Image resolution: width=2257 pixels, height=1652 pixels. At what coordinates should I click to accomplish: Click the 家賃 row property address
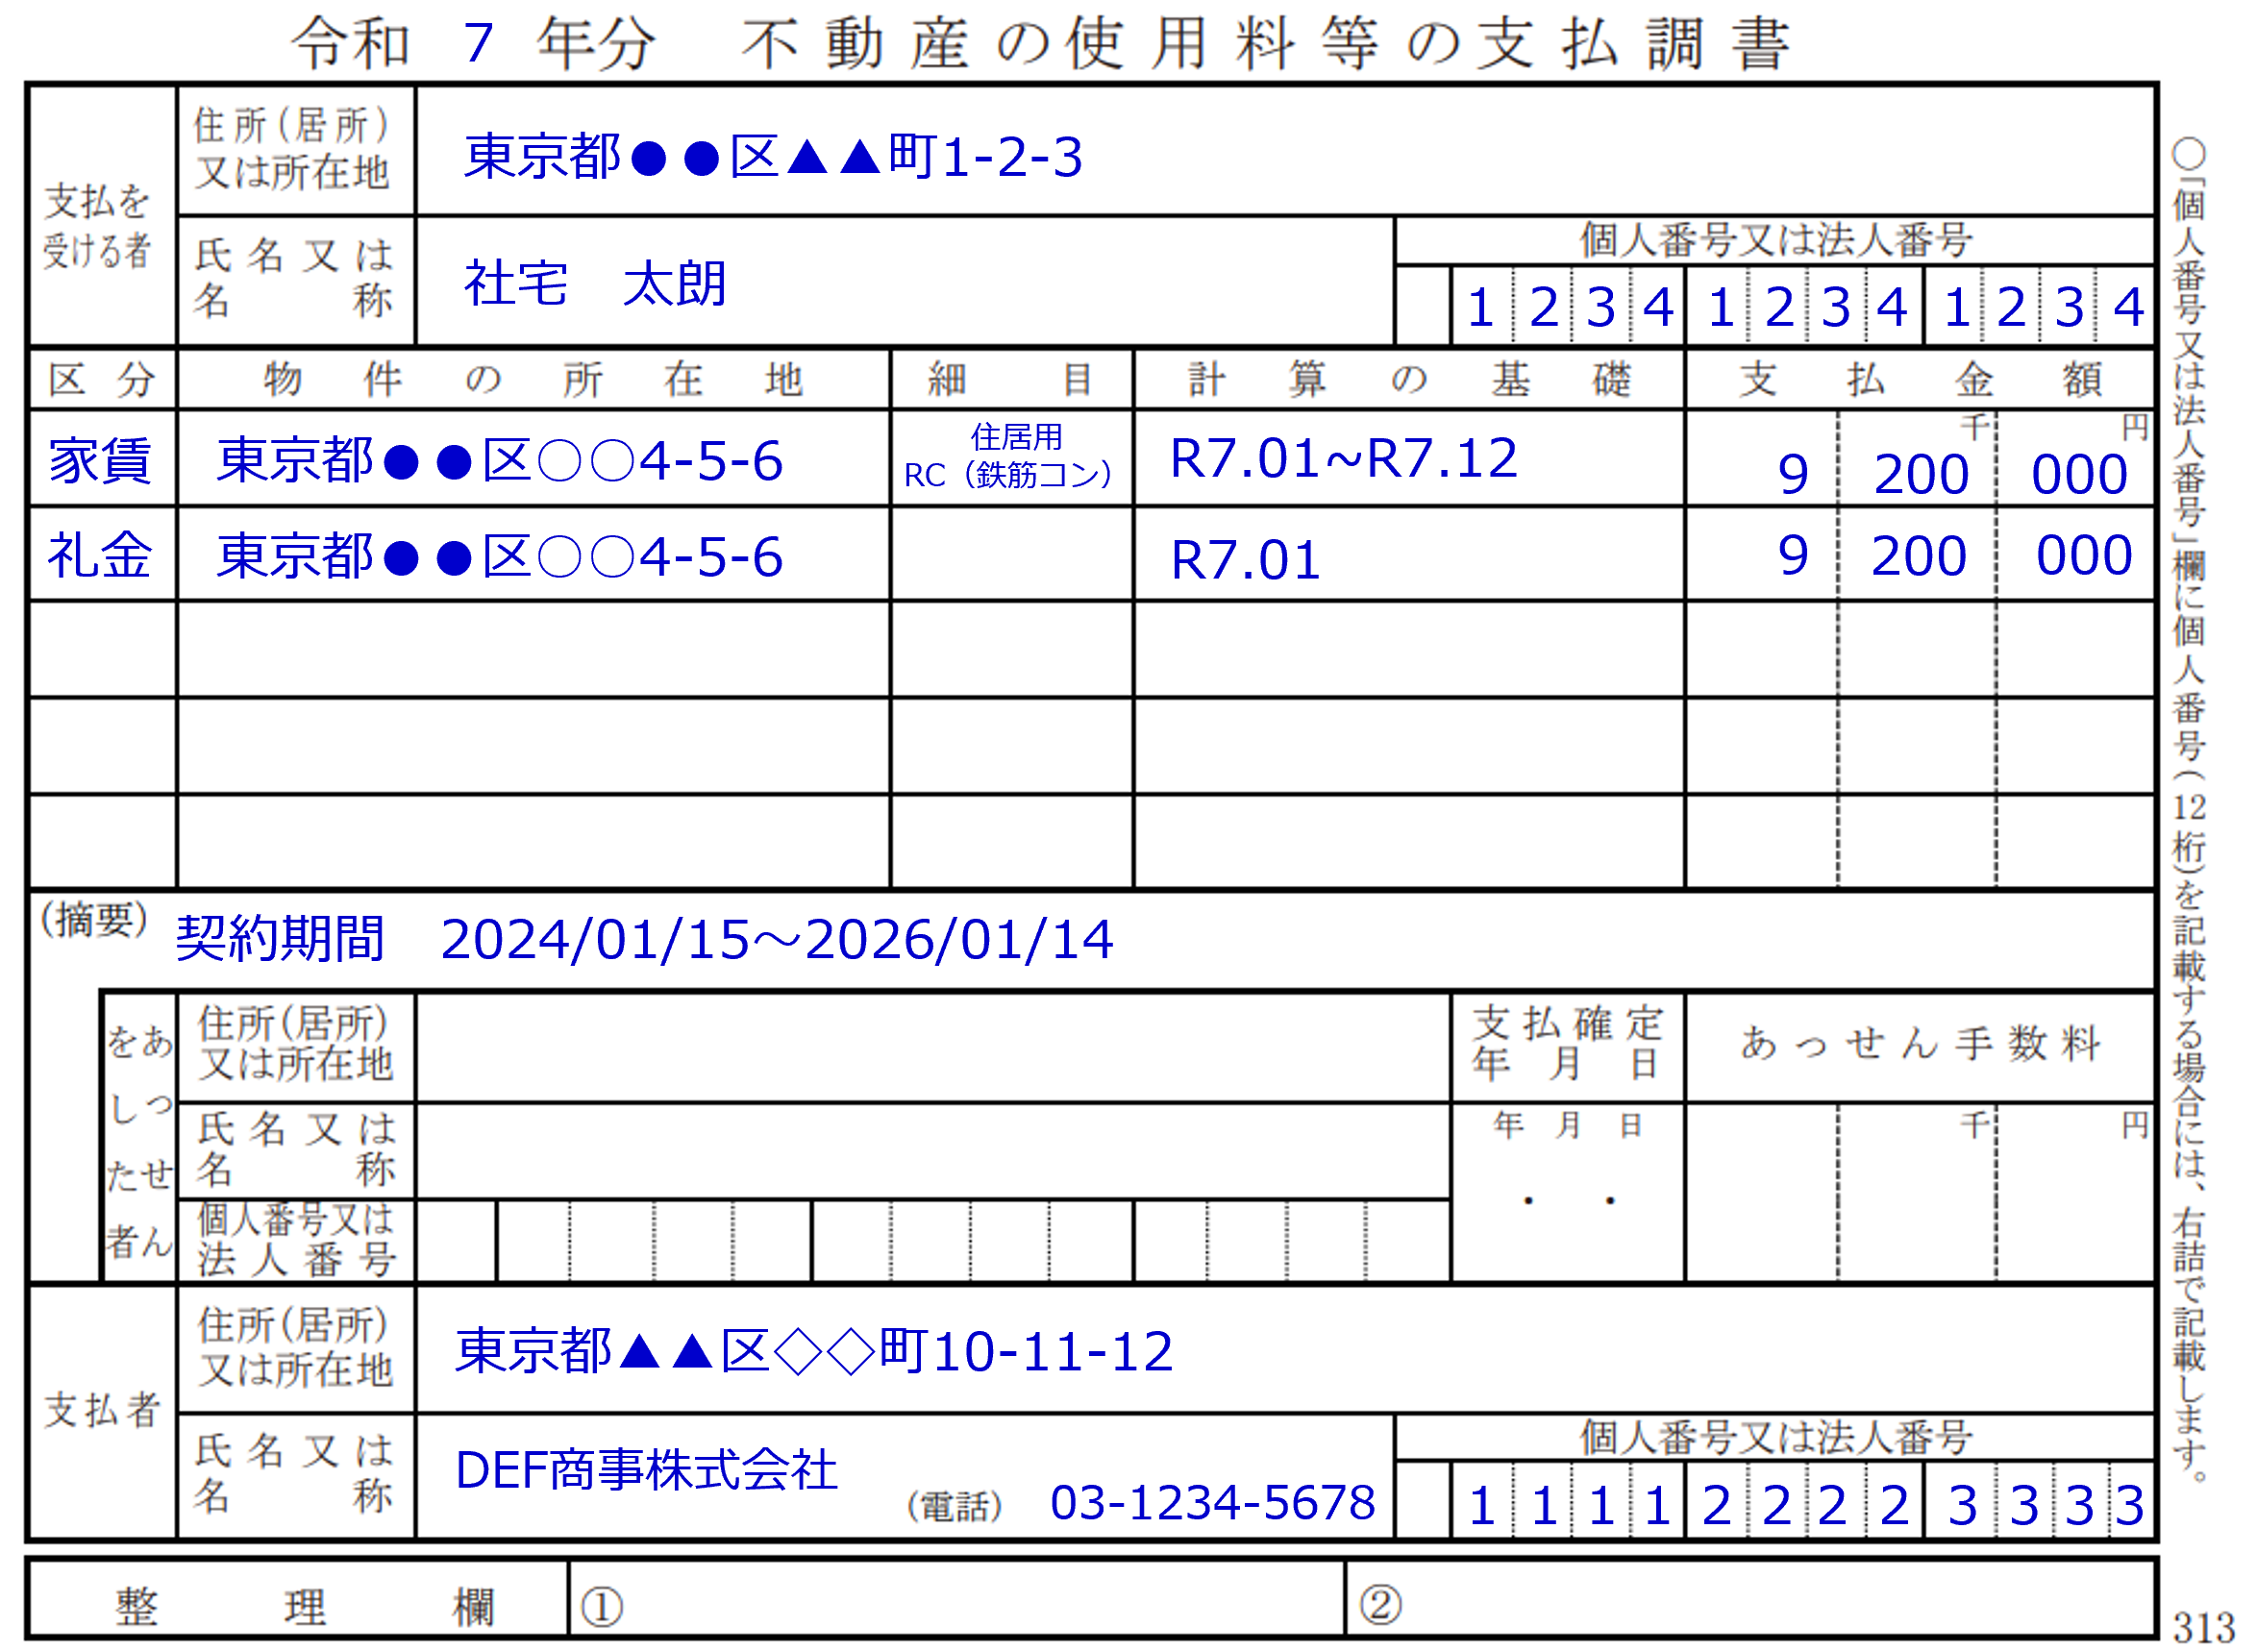coord(500,461)
